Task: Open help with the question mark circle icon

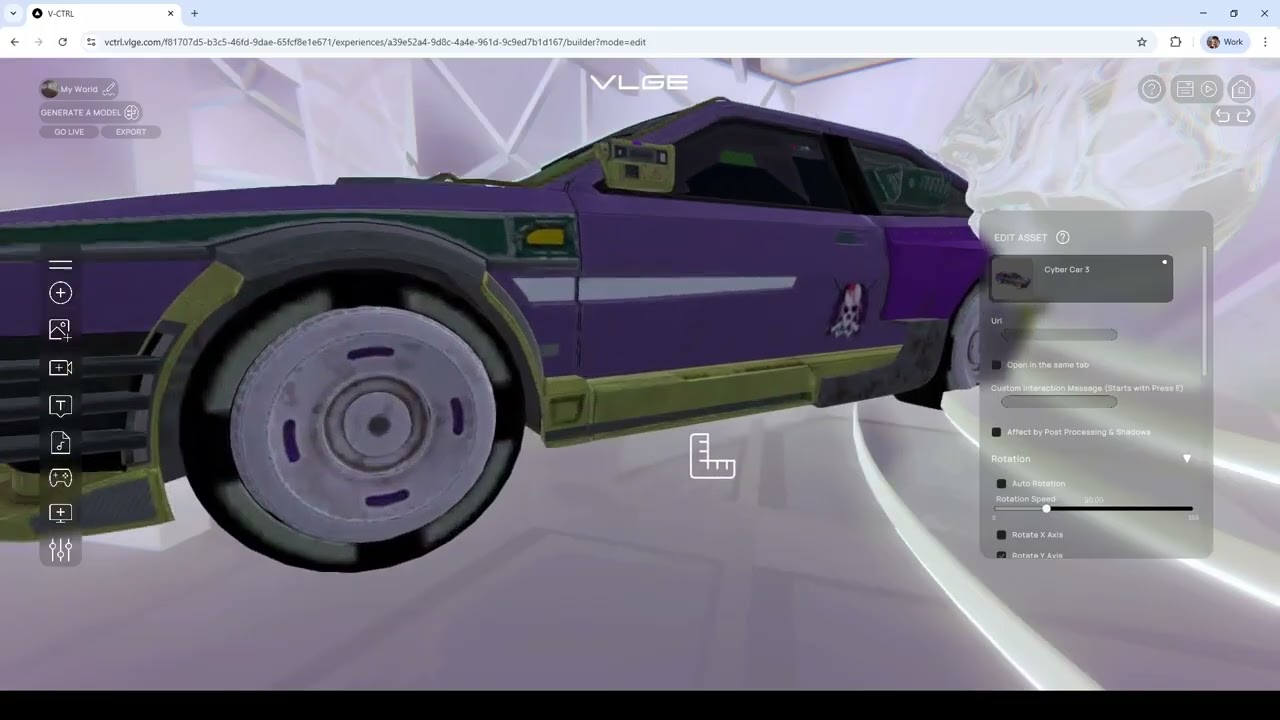Action: [1151, 89]
